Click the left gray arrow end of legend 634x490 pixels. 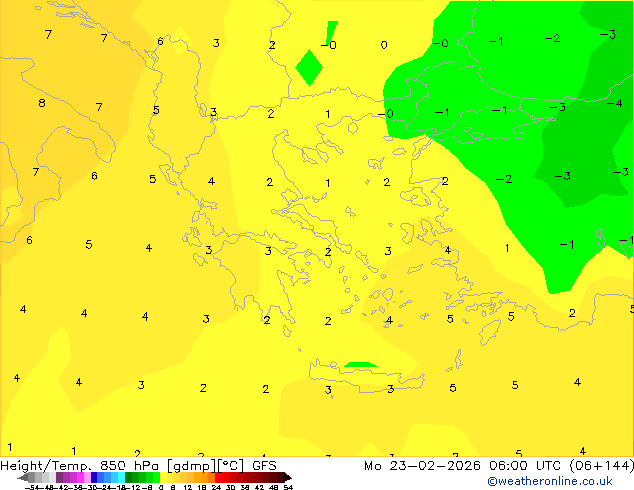tap(23, 477)
